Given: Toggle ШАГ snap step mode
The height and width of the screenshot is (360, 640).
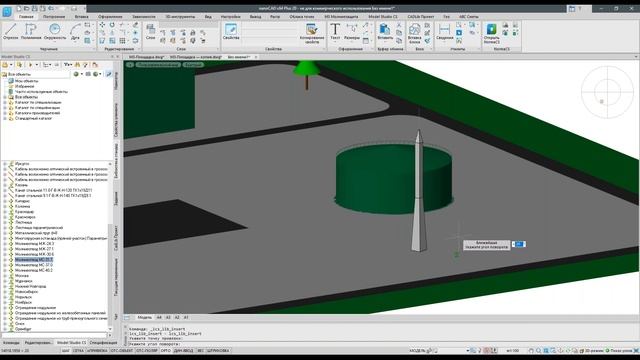Looking at the screenshot, I should tap(66, 351).
